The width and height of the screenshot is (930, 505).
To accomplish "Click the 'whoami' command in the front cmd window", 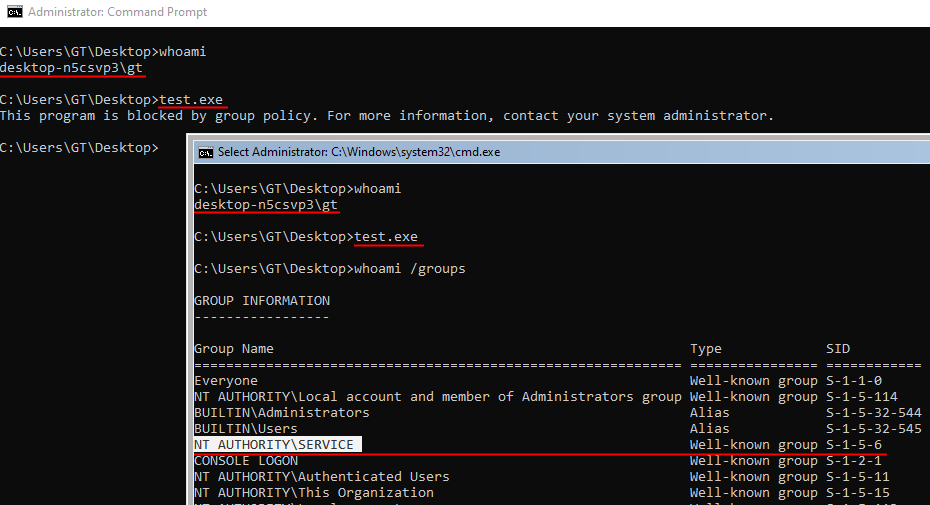I will (377, 189).
